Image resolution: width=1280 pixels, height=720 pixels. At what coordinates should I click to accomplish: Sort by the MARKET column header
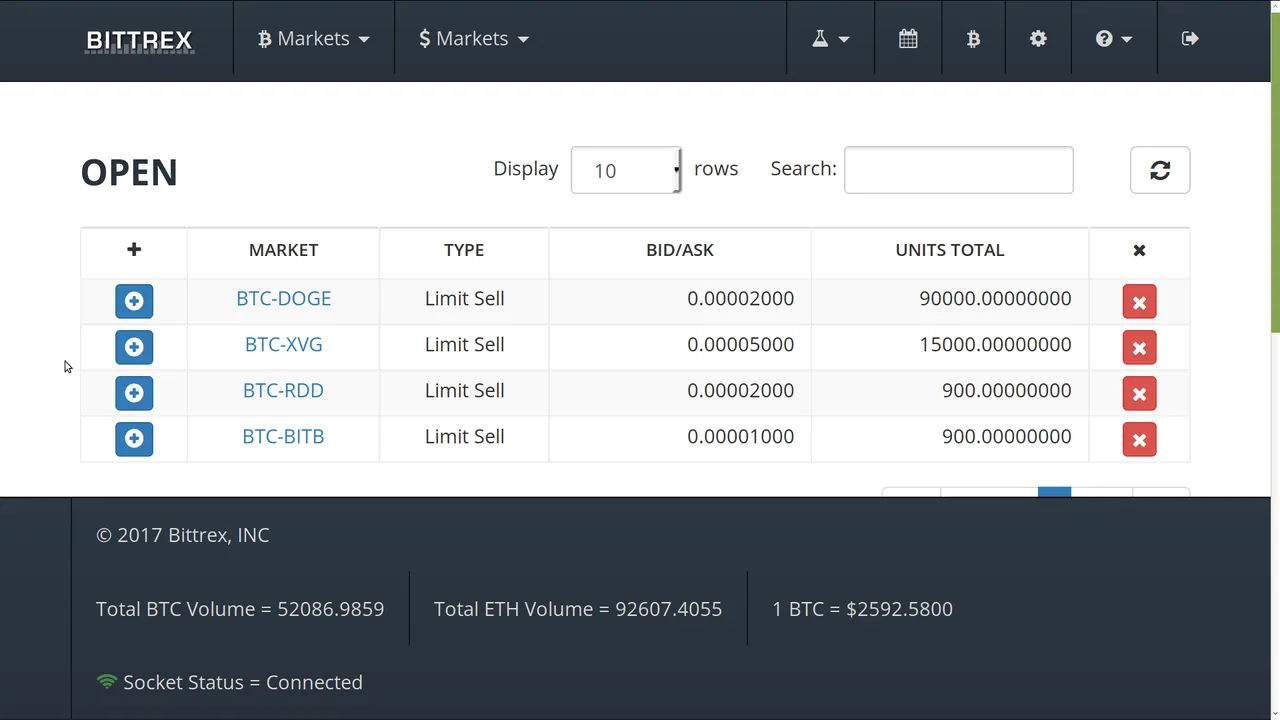tap(284, 251)
